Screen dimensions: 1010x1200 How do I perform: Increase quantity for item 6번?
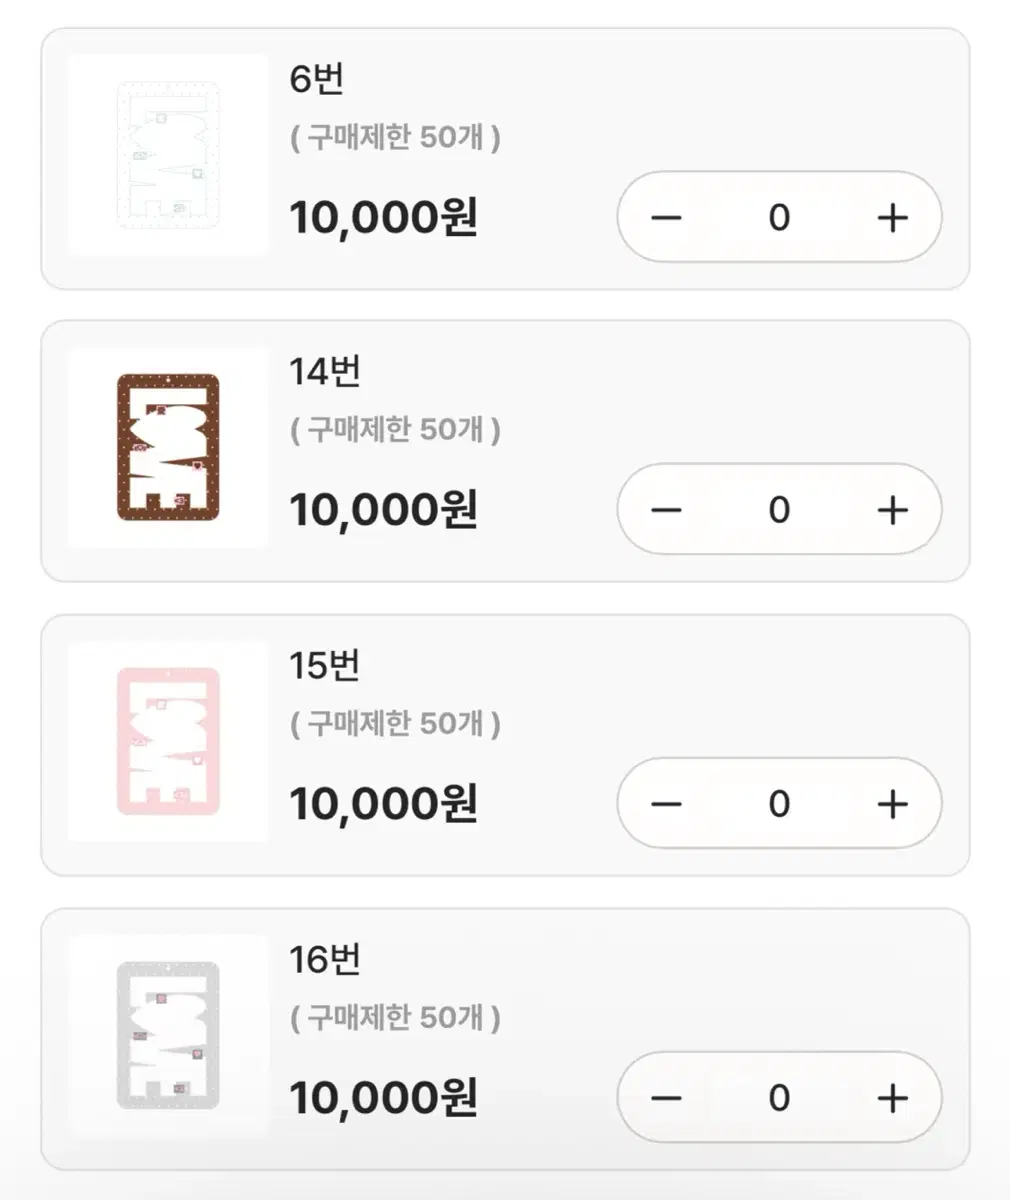(892, 217)
